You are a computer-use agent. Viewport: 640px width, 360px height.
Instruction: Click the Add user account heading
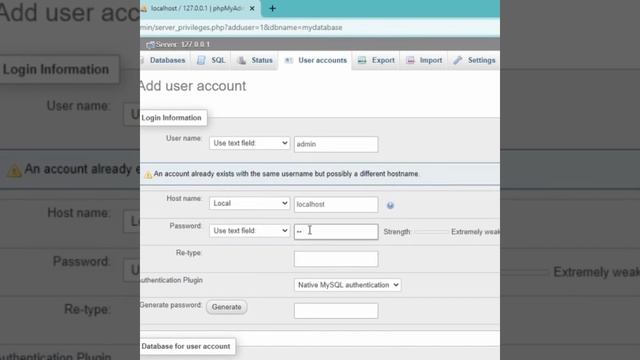coord(193,86)
